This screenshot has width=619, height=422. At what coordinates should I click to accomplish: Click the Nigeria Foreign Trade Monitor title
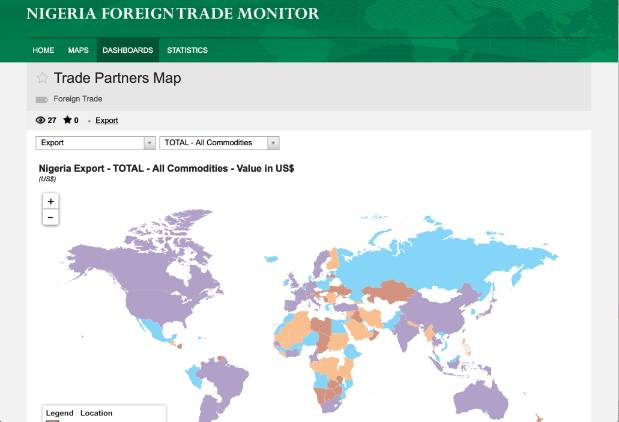coord(173,14)
